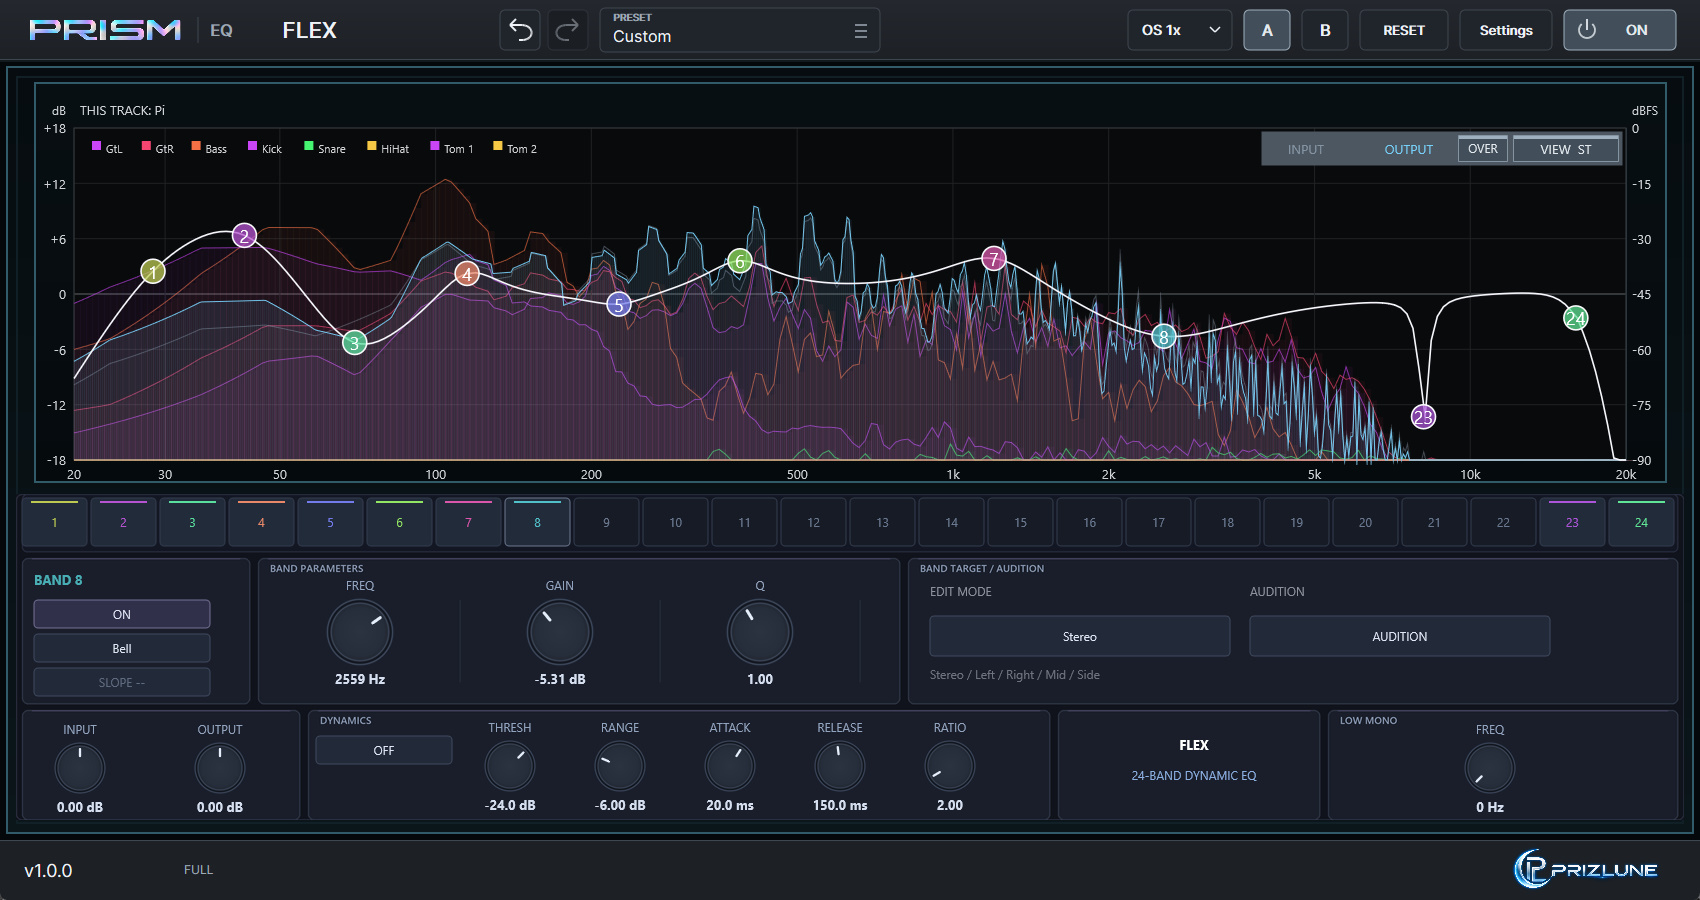Click the RANGE knob
The width and height of the screenshot is (1700, 900).
point(620,766)
